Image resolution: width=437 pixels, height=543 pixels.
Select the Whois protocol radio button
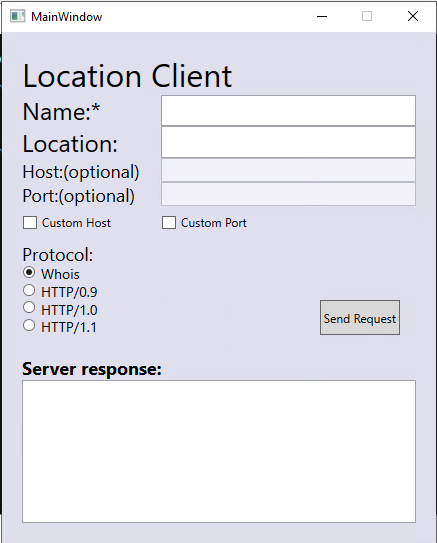coord(29,273)
